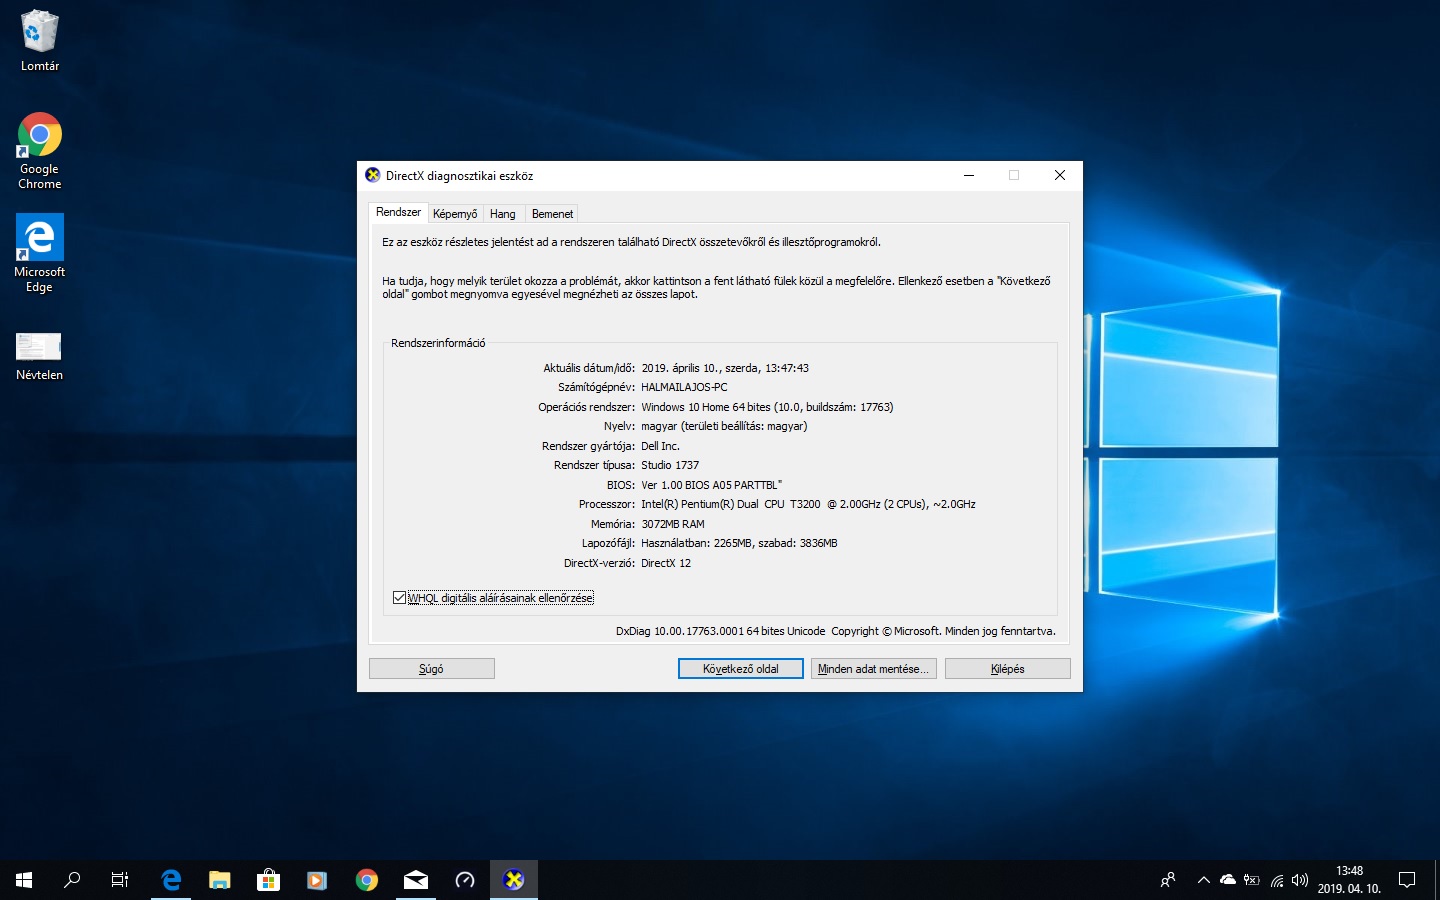Switch to the Rendszer tab
1440x900 pixels.
click(398, 212)
